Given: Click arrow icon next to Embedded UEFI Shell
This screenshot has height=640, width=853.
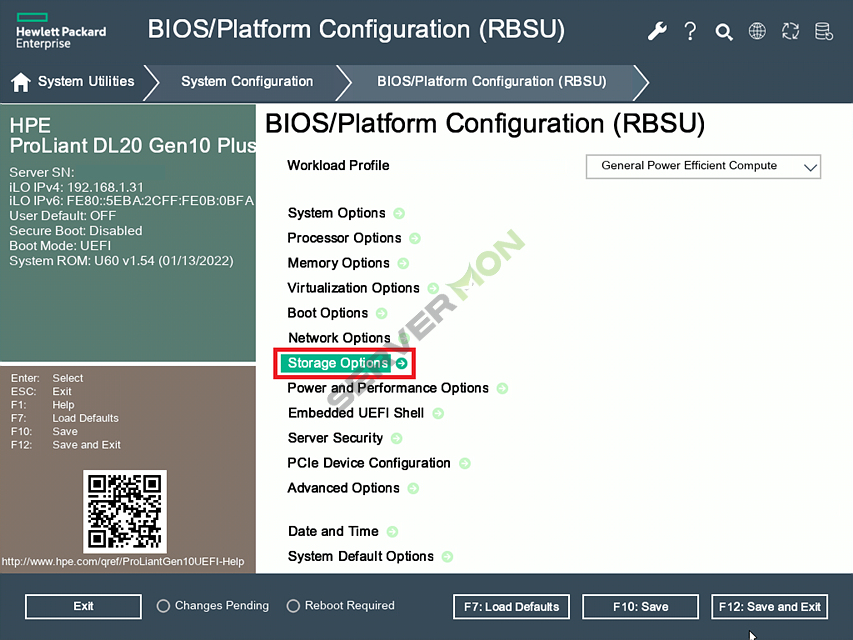Looking at the screenshot, I should click(438, 414).
